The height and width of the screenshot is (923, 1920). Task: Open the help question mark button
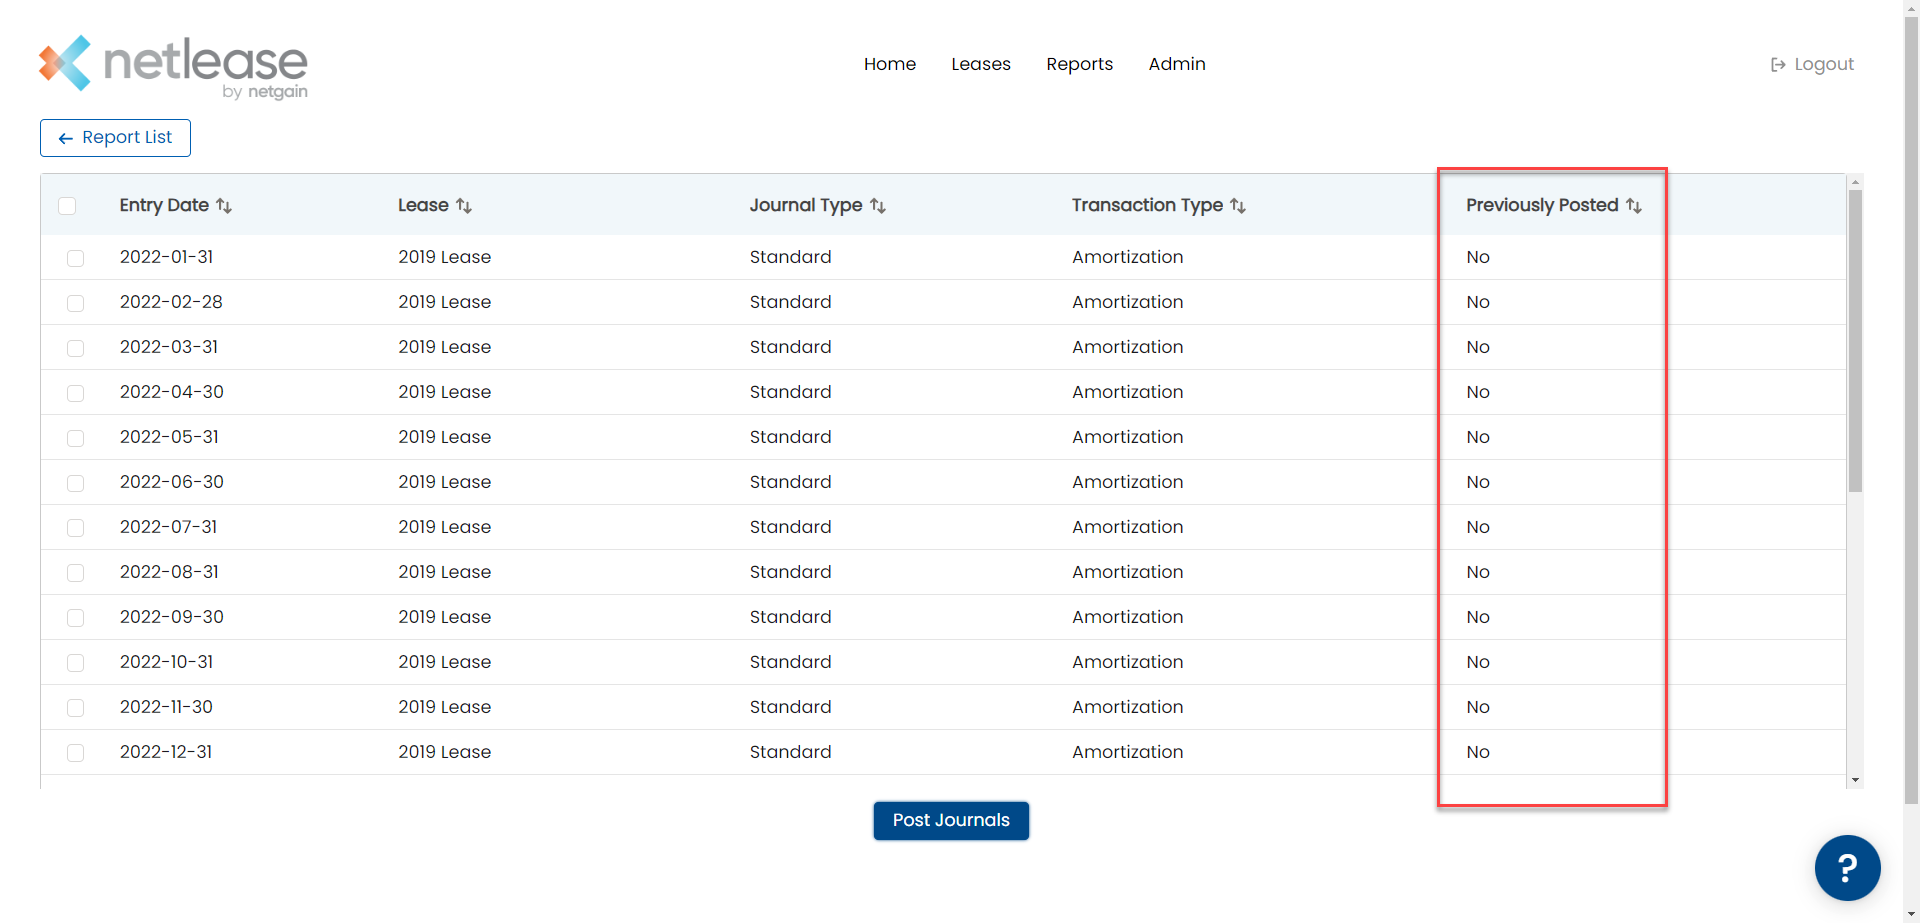tap(1847, 867)
